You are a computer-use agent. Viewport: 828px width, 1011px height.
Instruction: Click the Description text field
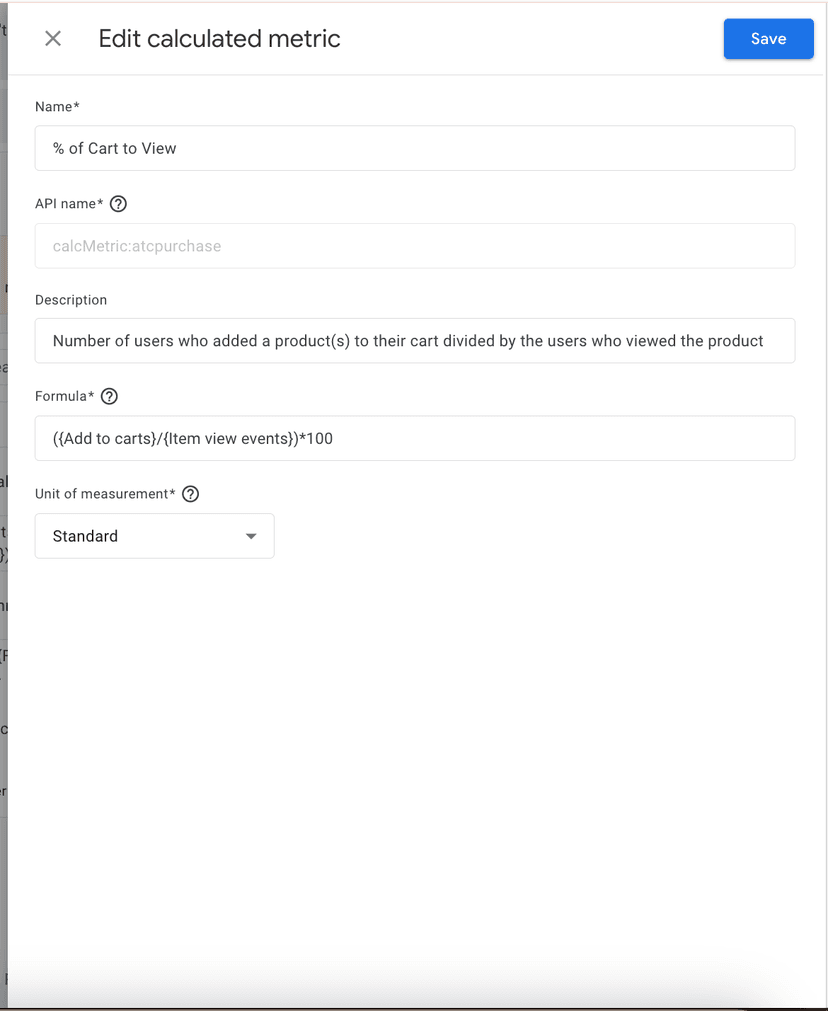point(414,340)
